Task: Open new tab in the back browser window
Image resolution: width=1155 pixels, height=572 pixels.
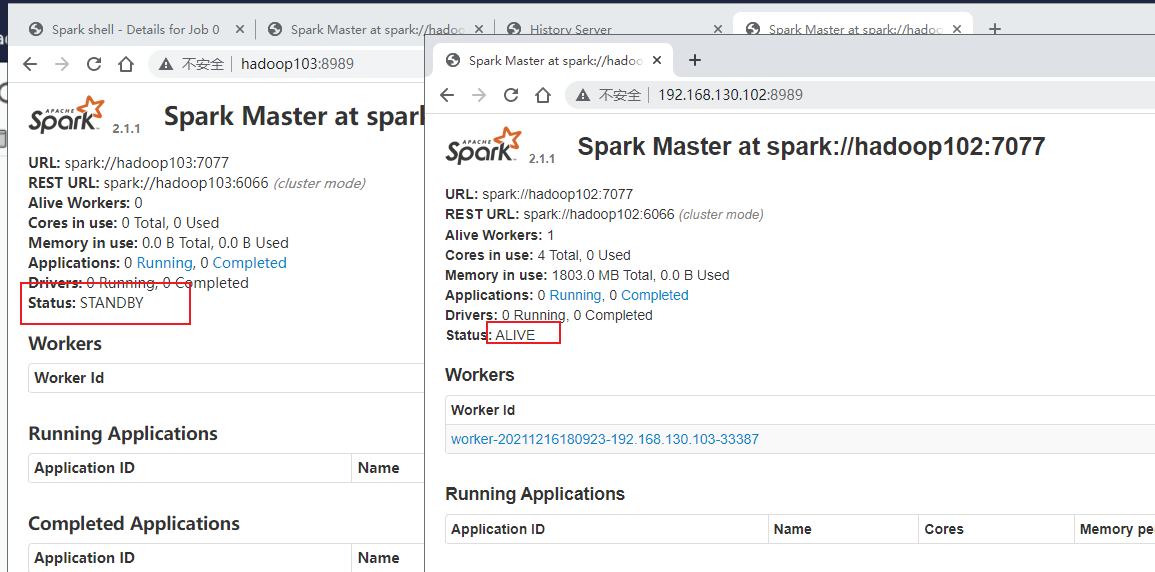Action: tap(994, 29)
